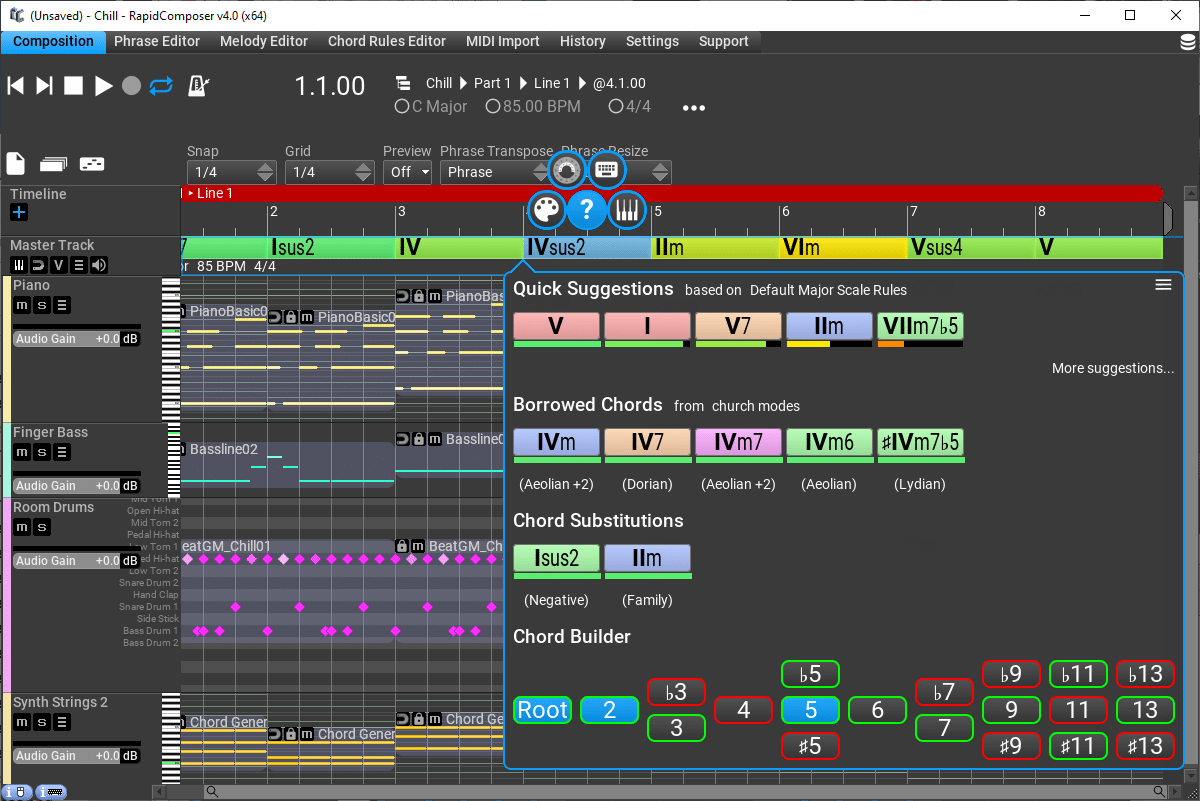The height and width of the screenshot is (801, 1200).
Task: Select the piano keyboard icon on Master Track
Action: [19, 264]
